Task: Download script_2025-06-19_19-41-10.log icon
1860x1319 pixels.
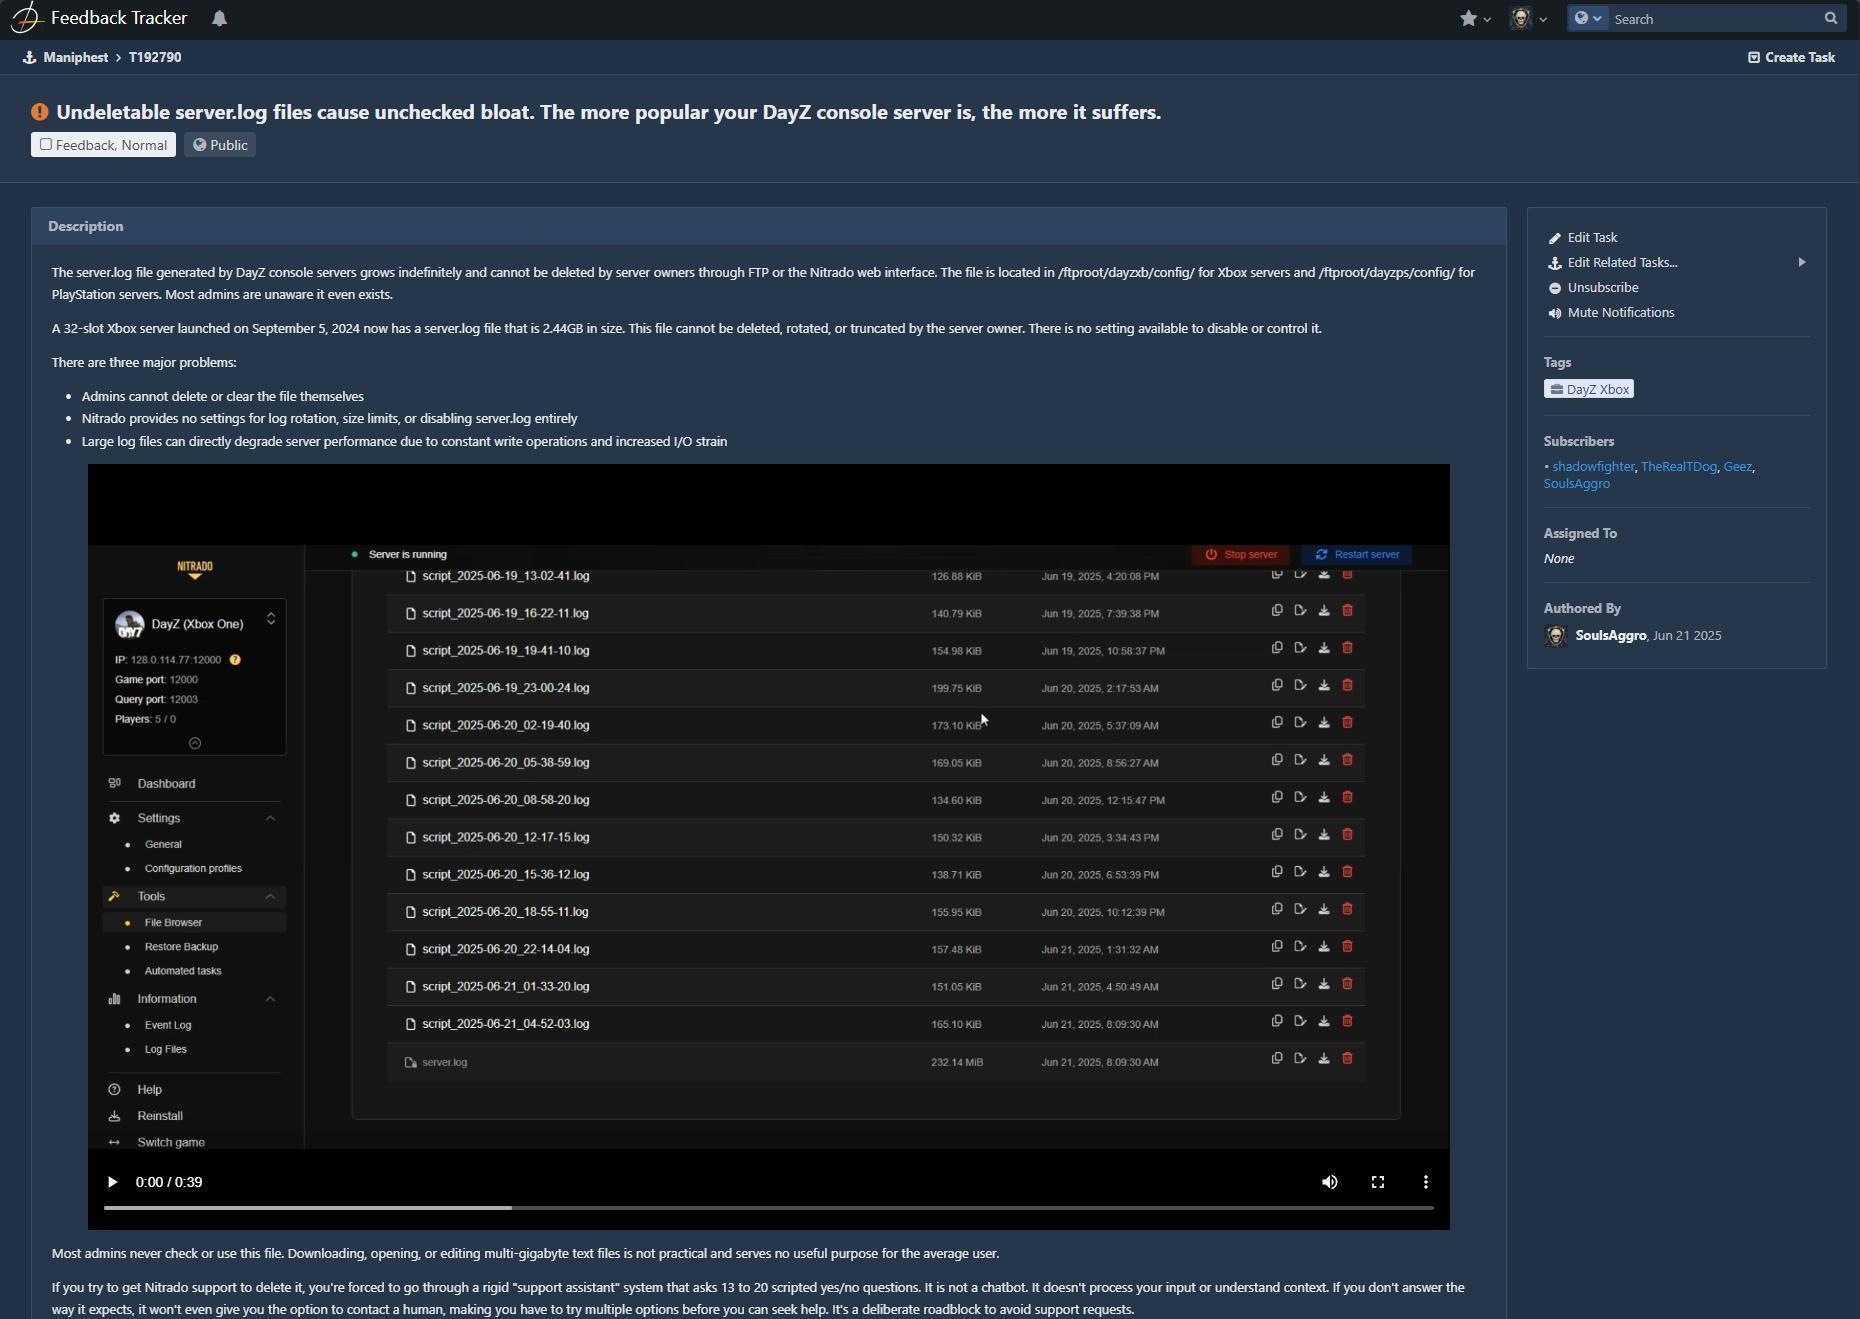Action: (x=1324, y=648)
